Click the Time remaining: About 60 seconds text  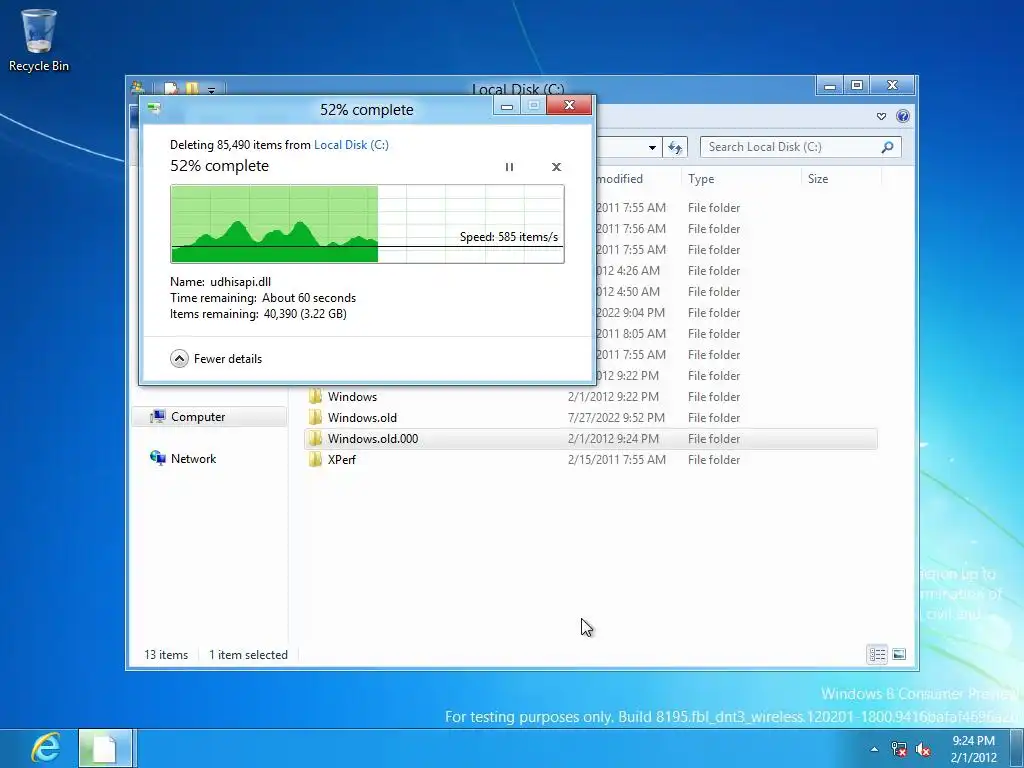click(263, 298)
